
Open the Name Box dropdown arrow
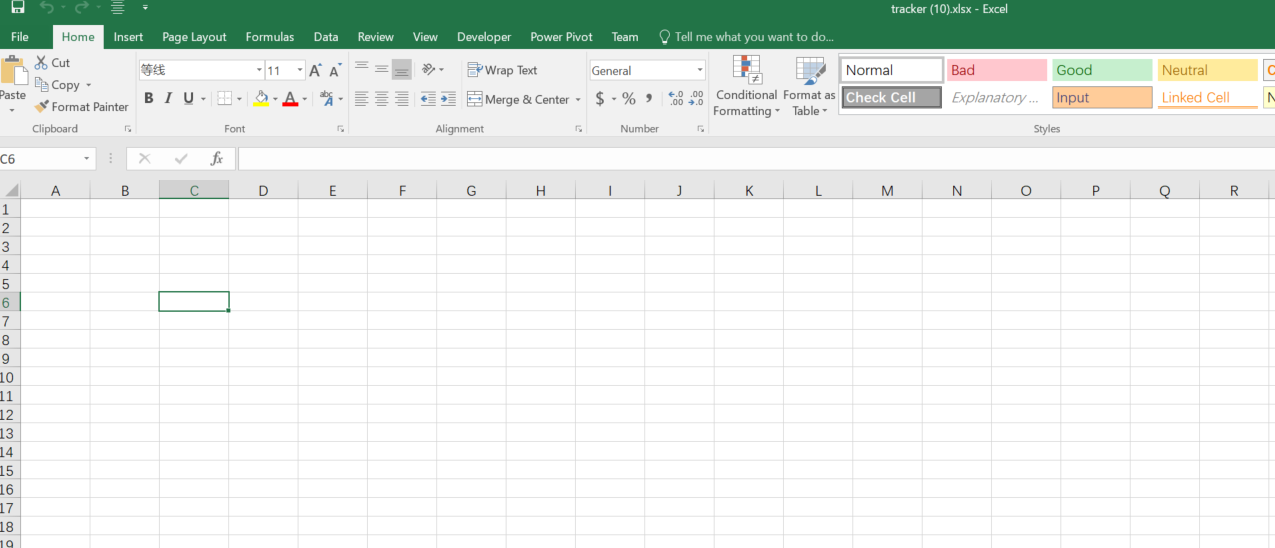pyautogui.click(x=87, y=158)
